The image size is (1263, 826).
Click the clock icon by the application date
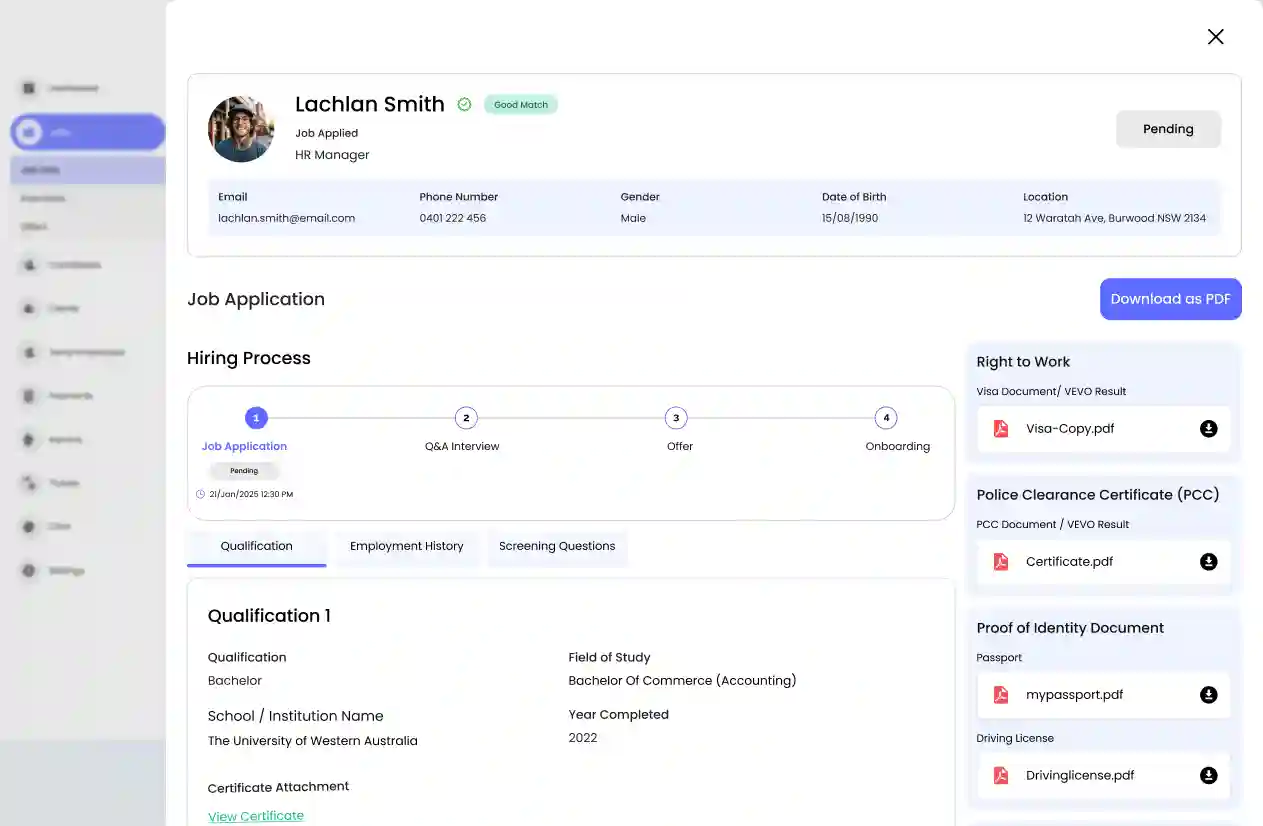(200, 494)
